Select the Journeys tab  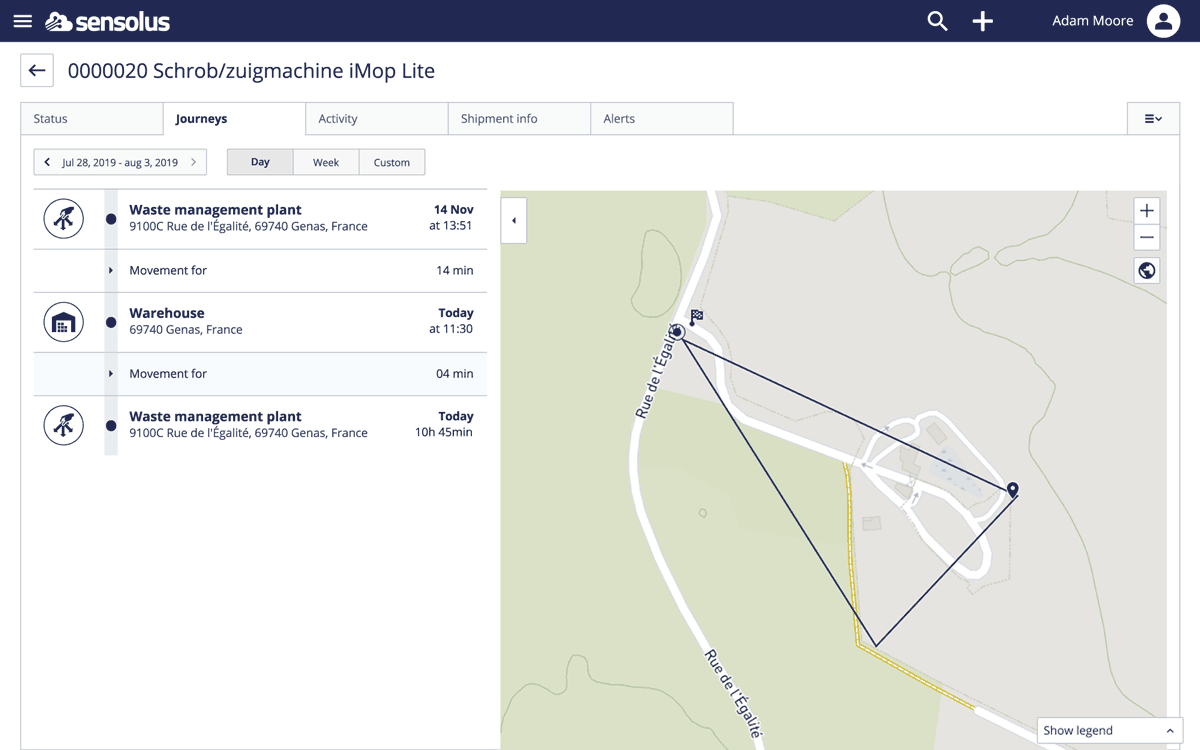point(235,119)
